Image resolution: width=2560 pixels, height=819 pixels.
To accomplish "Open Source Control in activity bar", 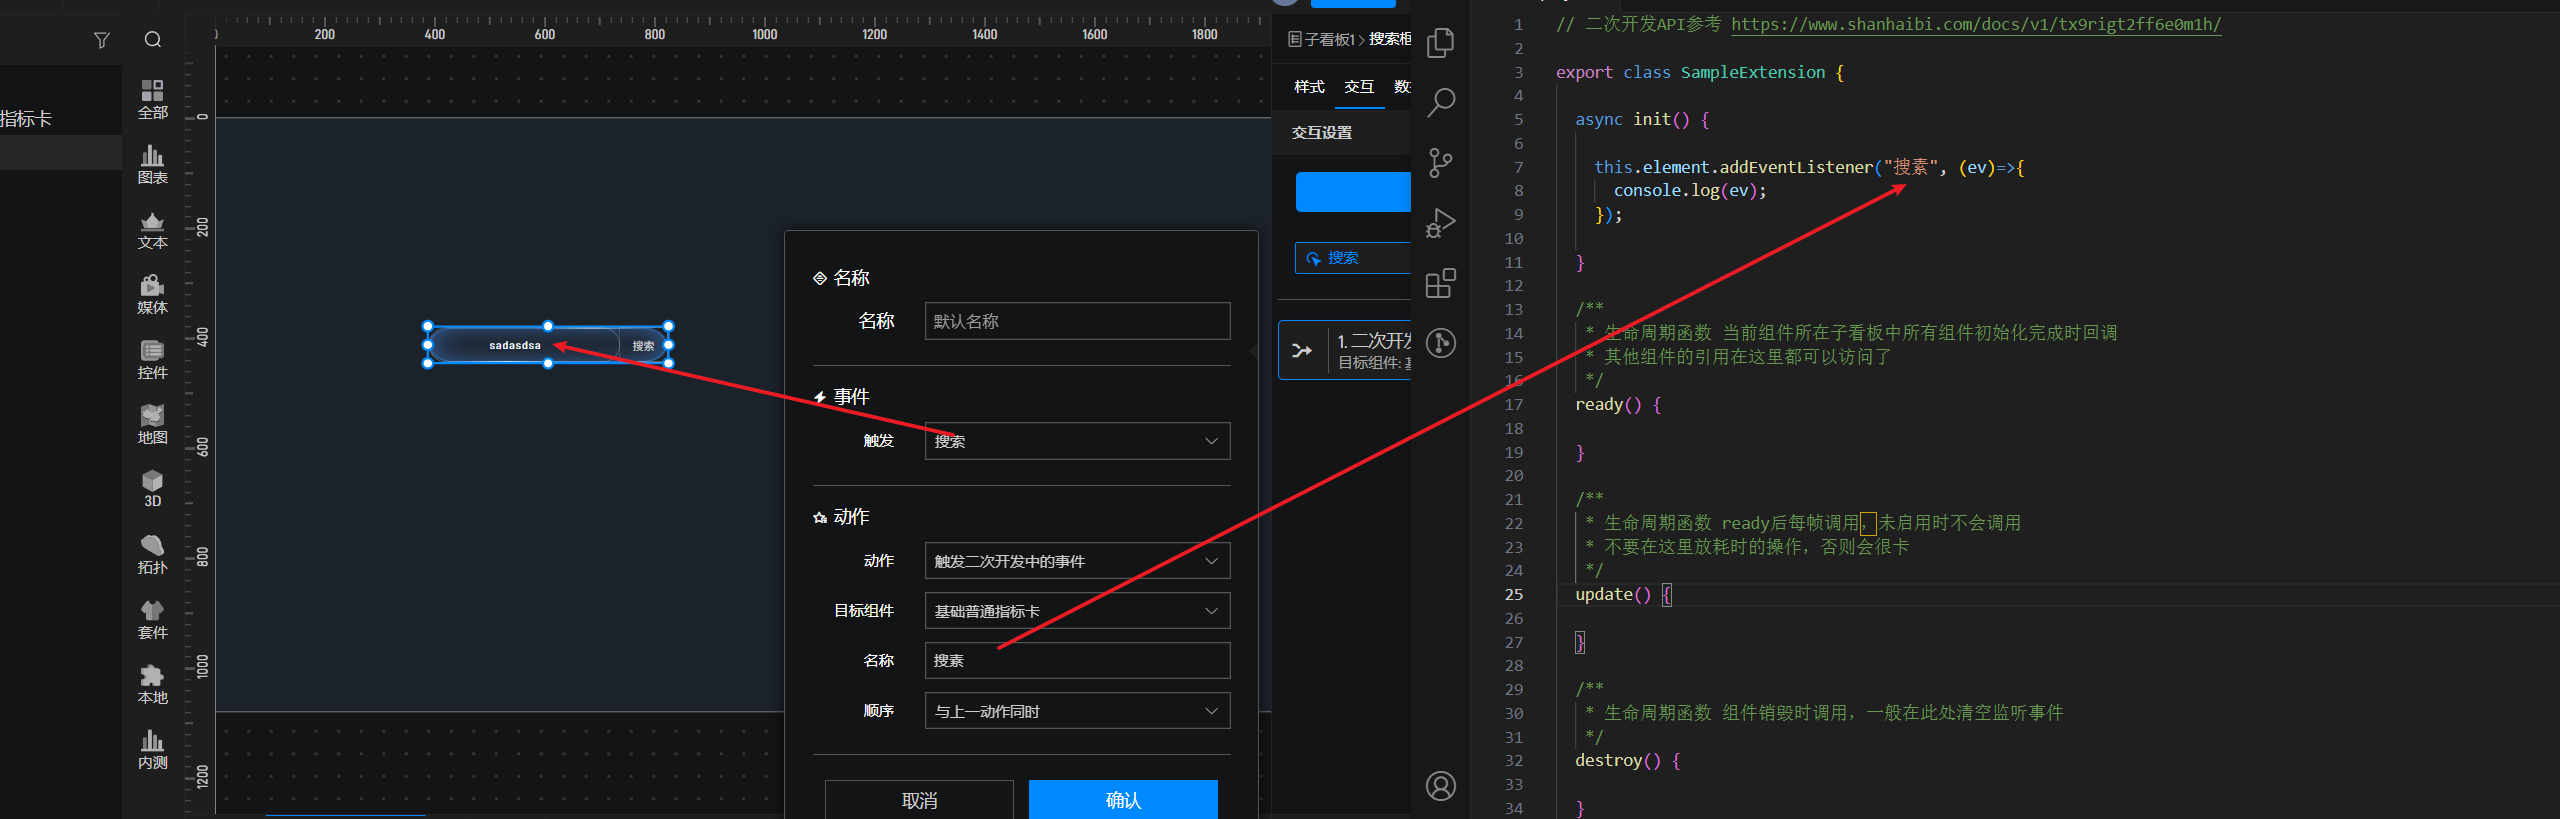I will tap(1440, 163).
